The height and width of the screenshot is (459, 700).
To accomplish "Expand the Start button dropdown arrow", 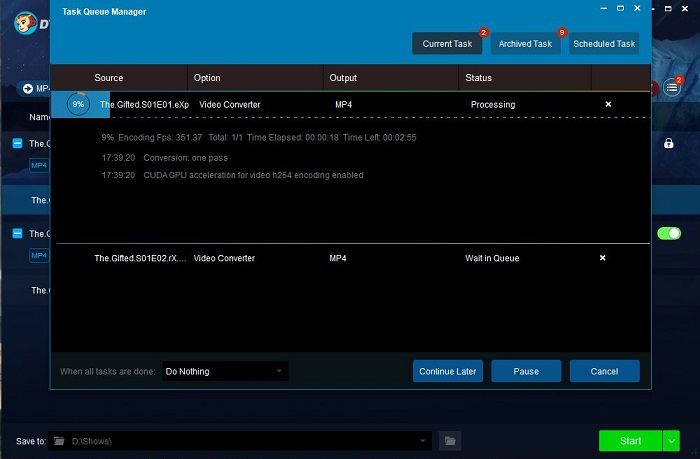I will pos(671,441).
